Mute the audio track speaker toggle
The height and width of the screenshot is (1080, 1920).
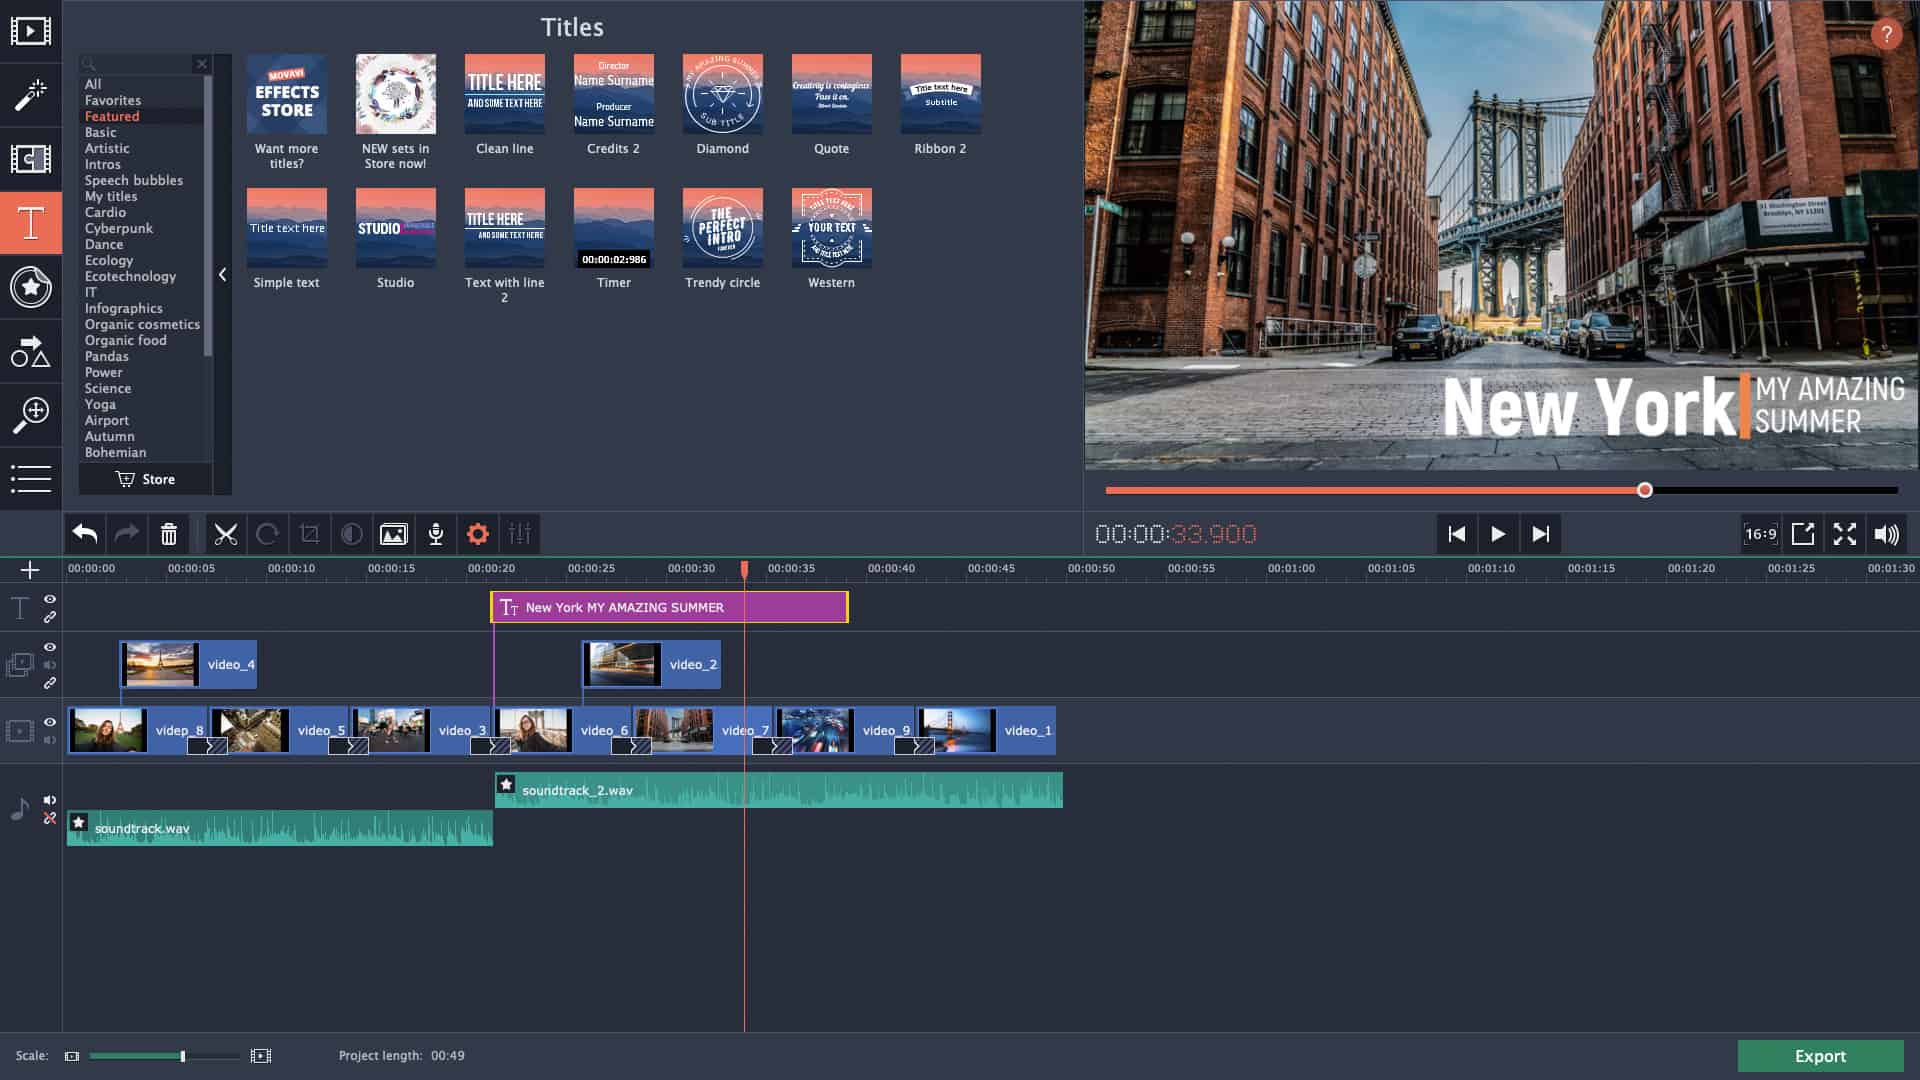point(50,800)
